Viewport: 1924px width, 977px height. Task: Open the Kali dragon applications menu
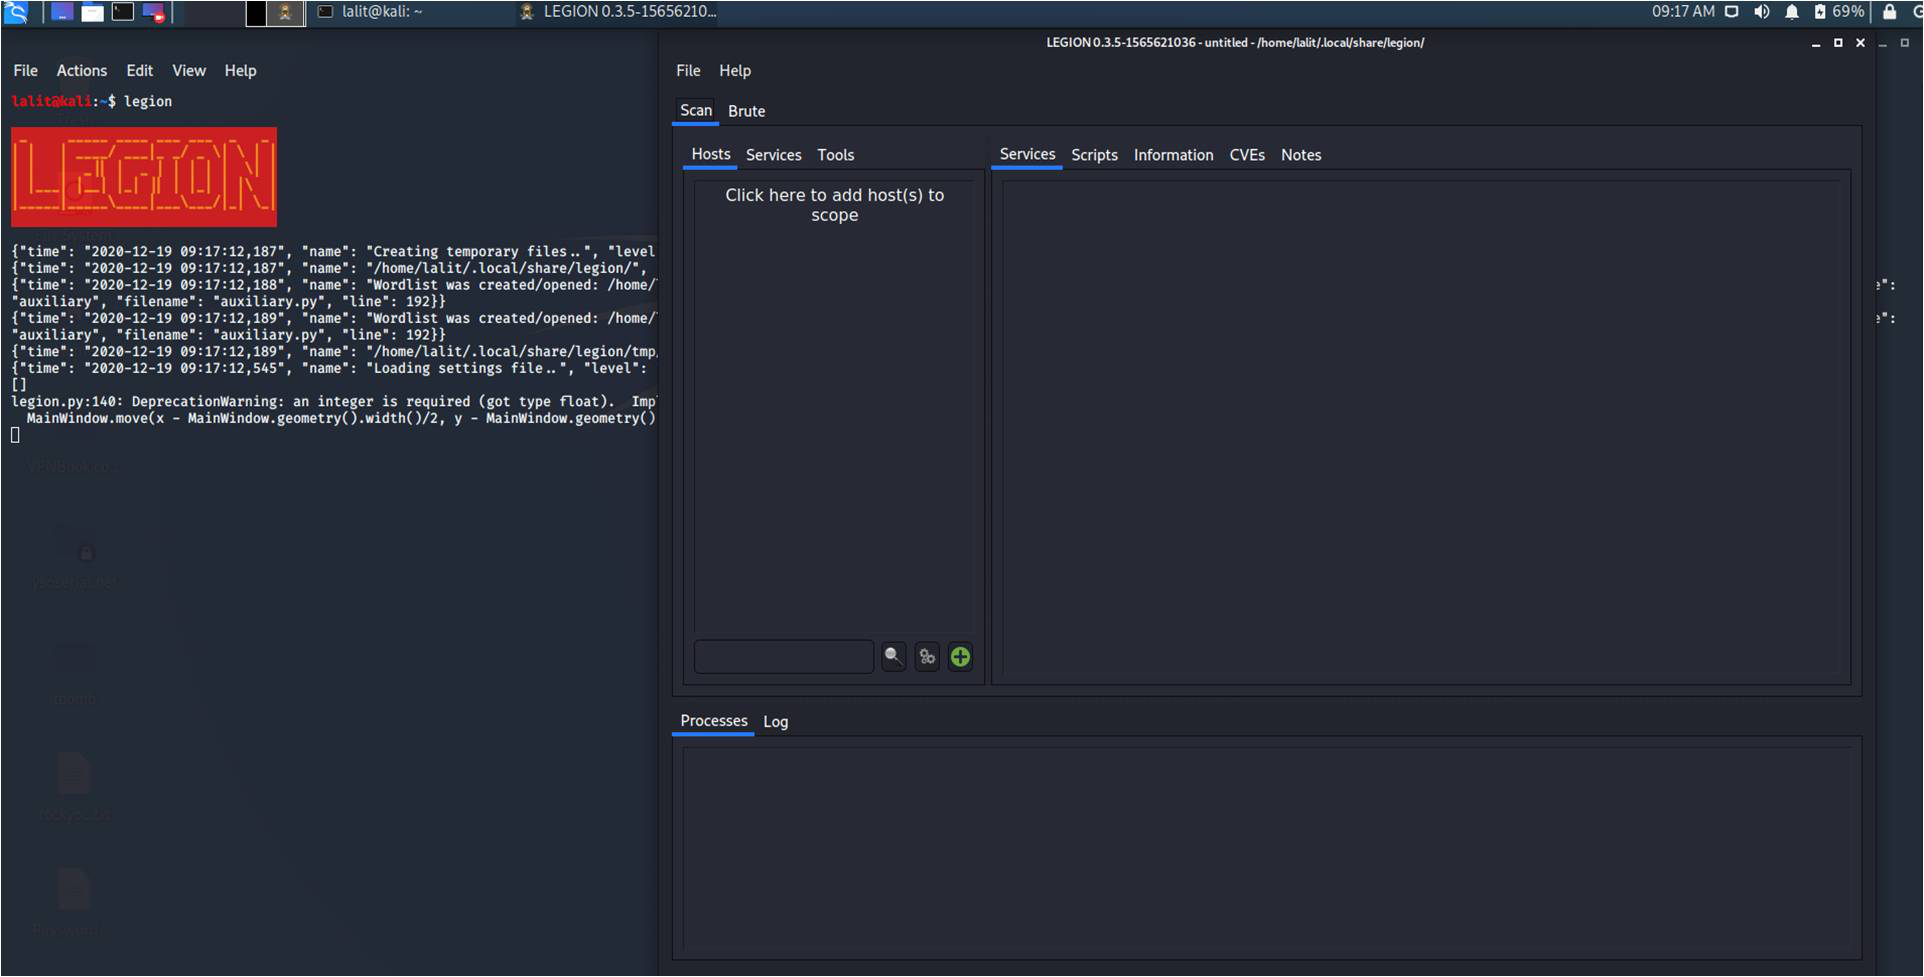pyautogui.click(x=17, y=12)
